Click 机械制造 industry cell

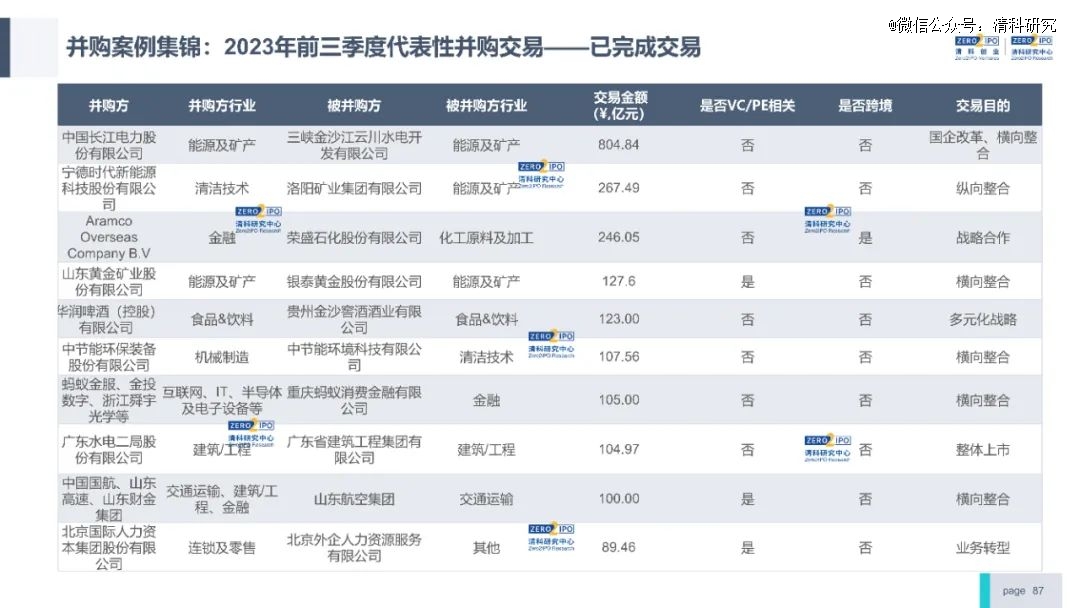[x=222, y=357]
